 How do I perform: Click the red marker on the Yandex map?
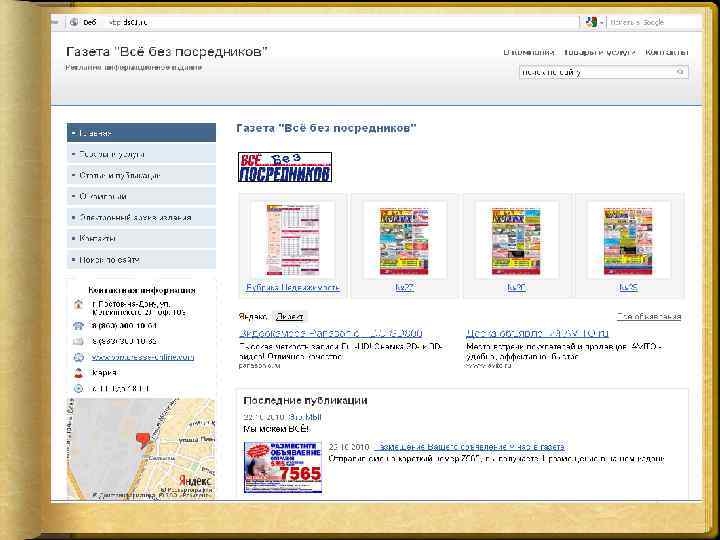click(143, 440)
